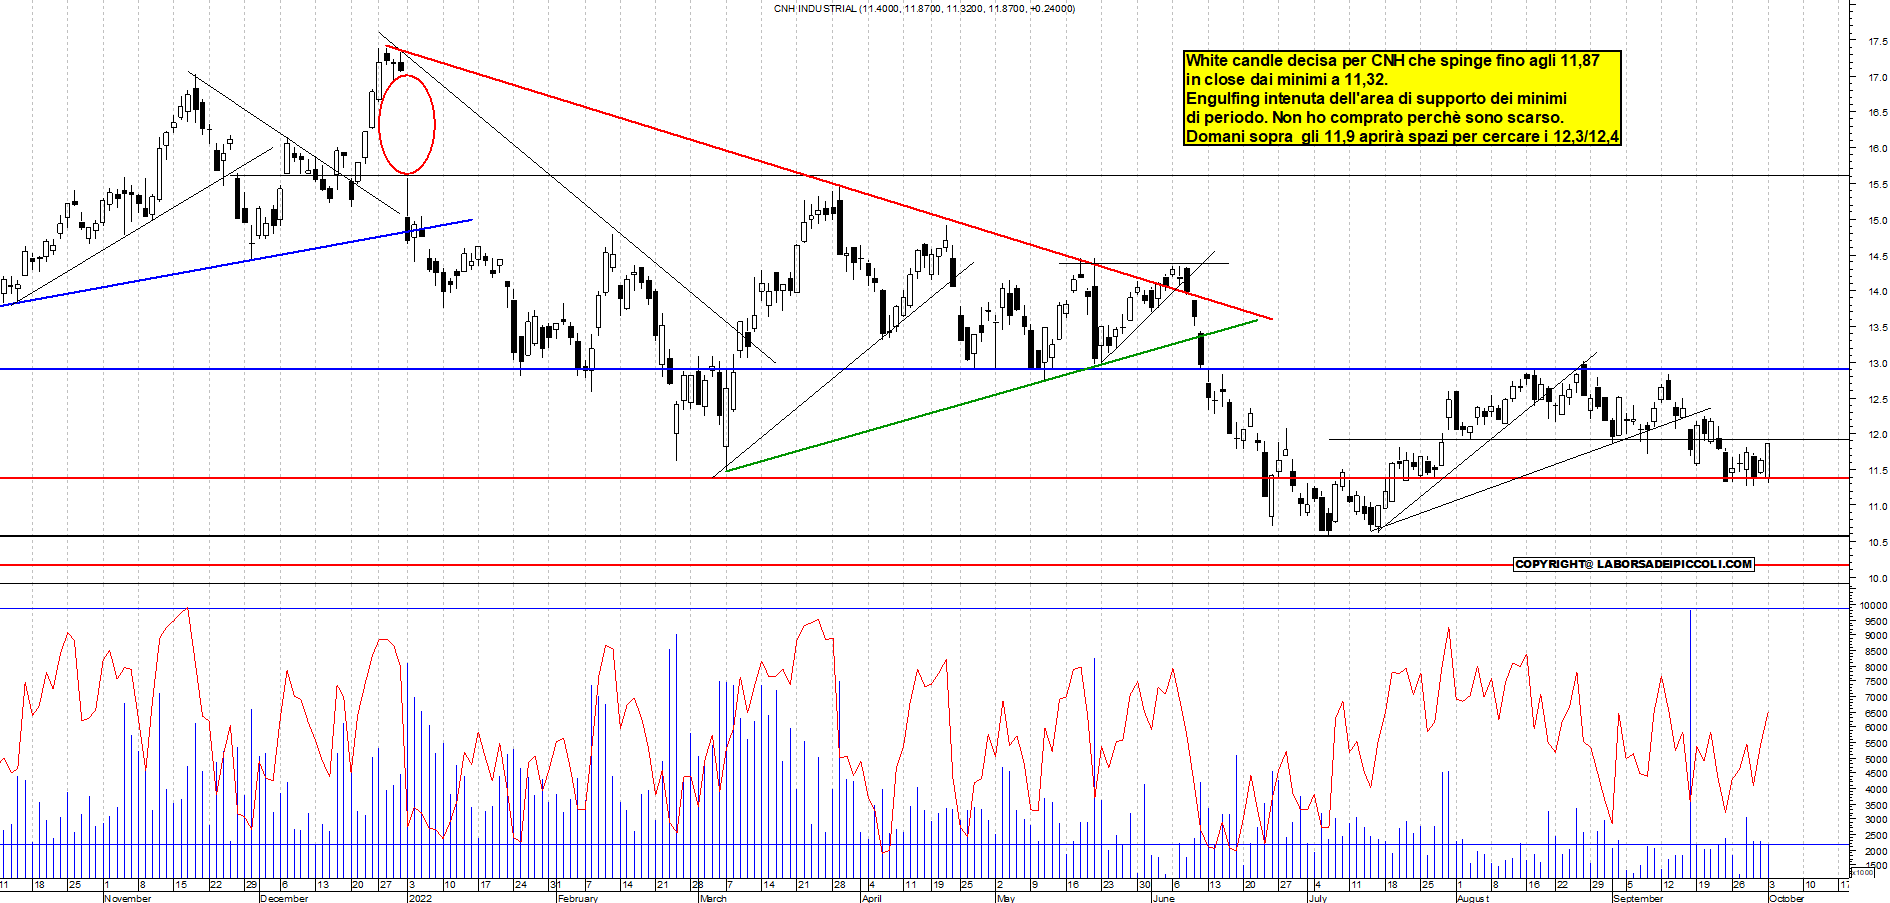Click the 11.0 price axis label
Image resolution: width=1890 pixels, height=903 pixels.
click(x=1877, y=507)
